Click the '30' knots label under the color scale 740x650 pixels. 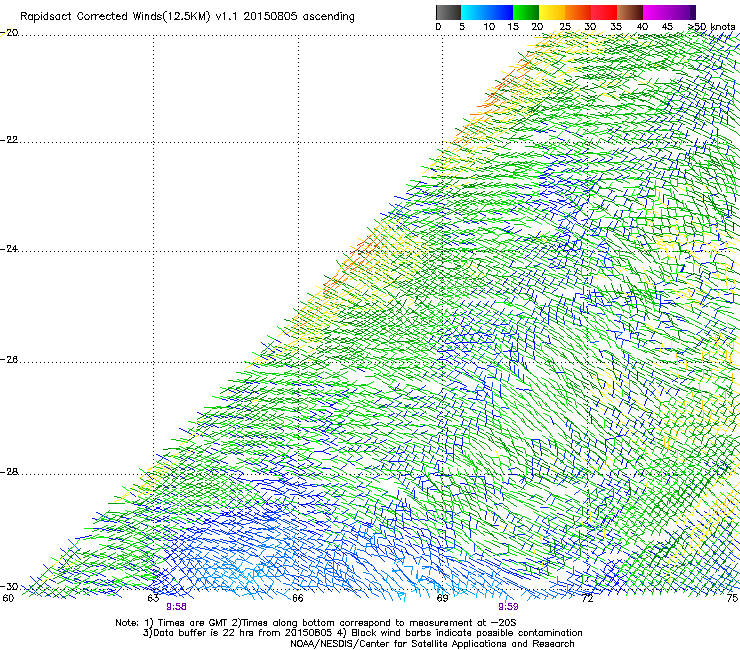[x=590, y=27]
